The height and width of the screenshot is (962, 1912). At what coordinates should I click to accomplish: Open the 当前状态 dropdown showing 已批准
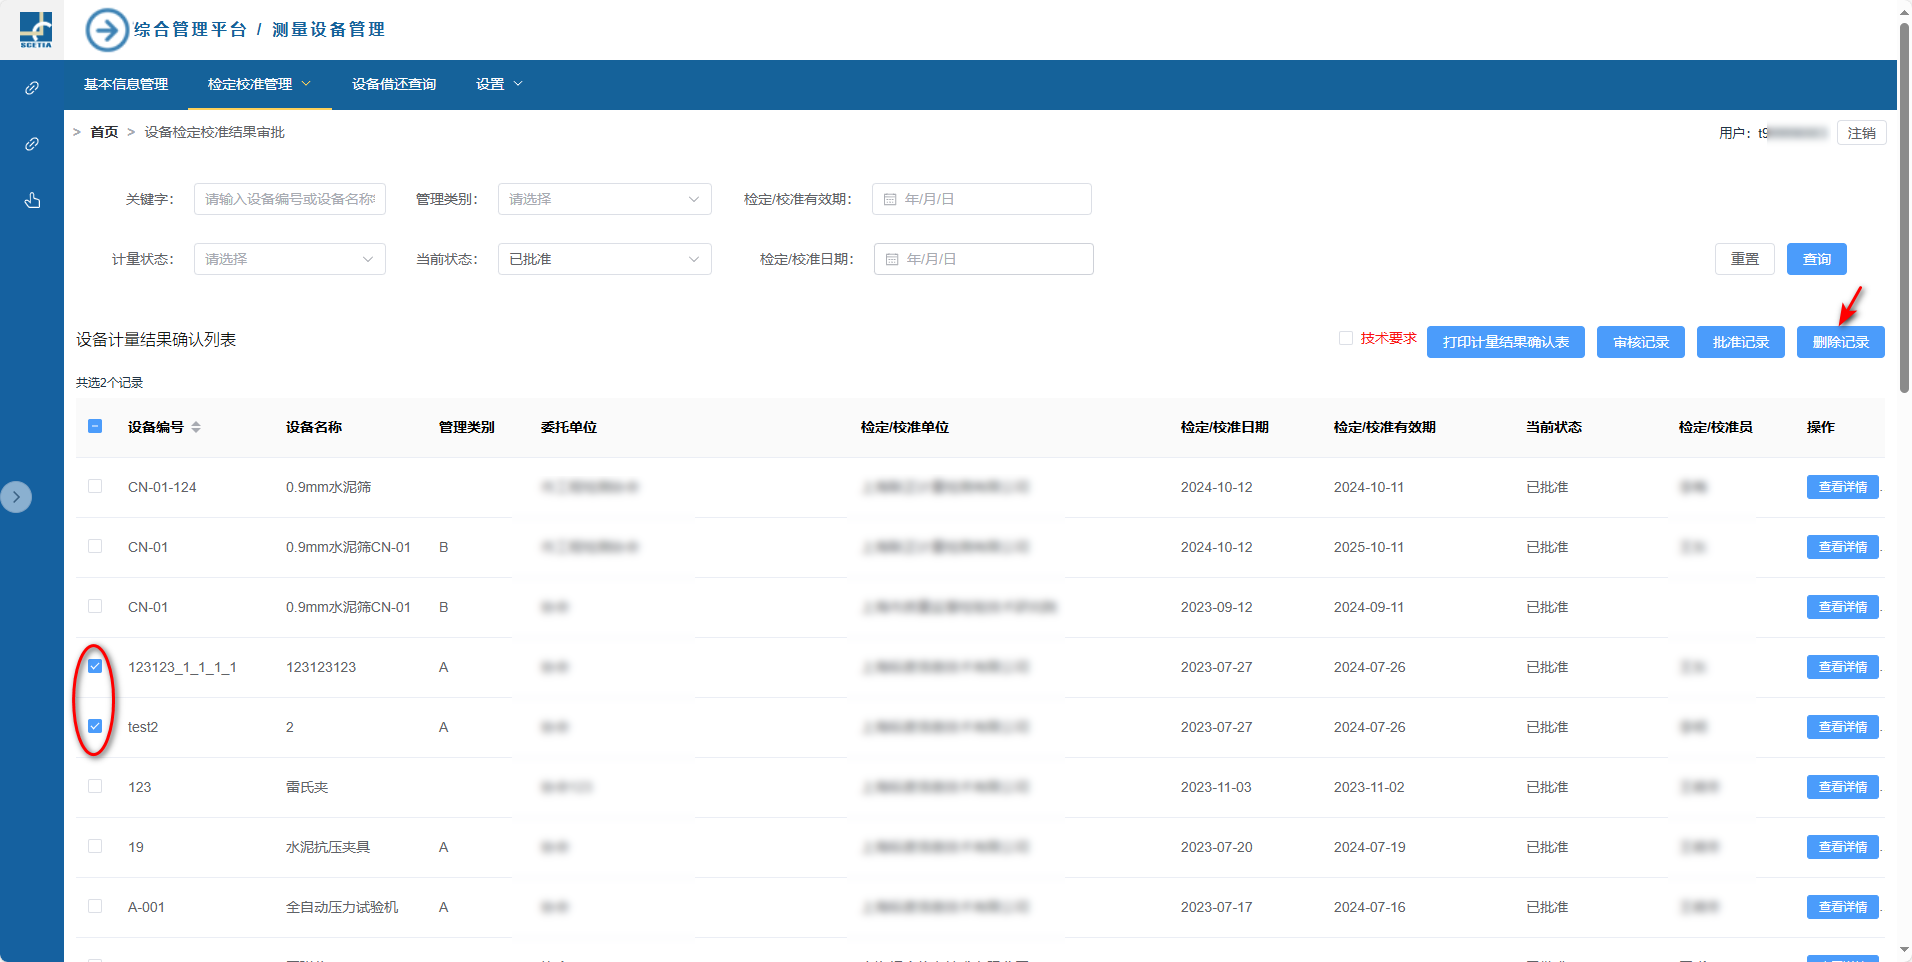tap(604, 259)
